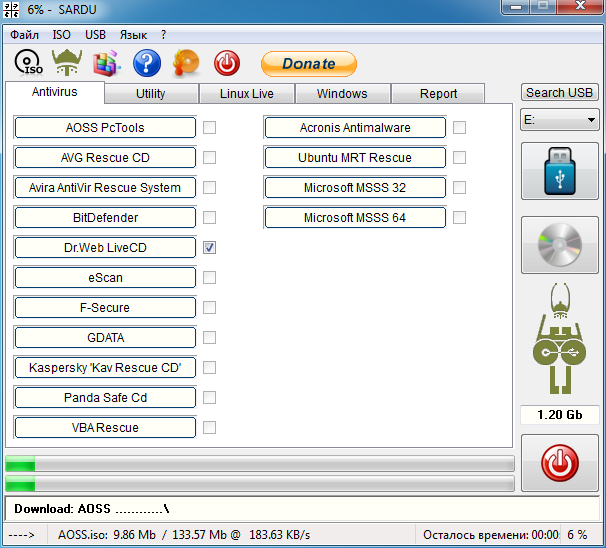Click the Microsoft MSSS 64 button
This screenshot has width=606, height=548.
(x=355, y=218)
